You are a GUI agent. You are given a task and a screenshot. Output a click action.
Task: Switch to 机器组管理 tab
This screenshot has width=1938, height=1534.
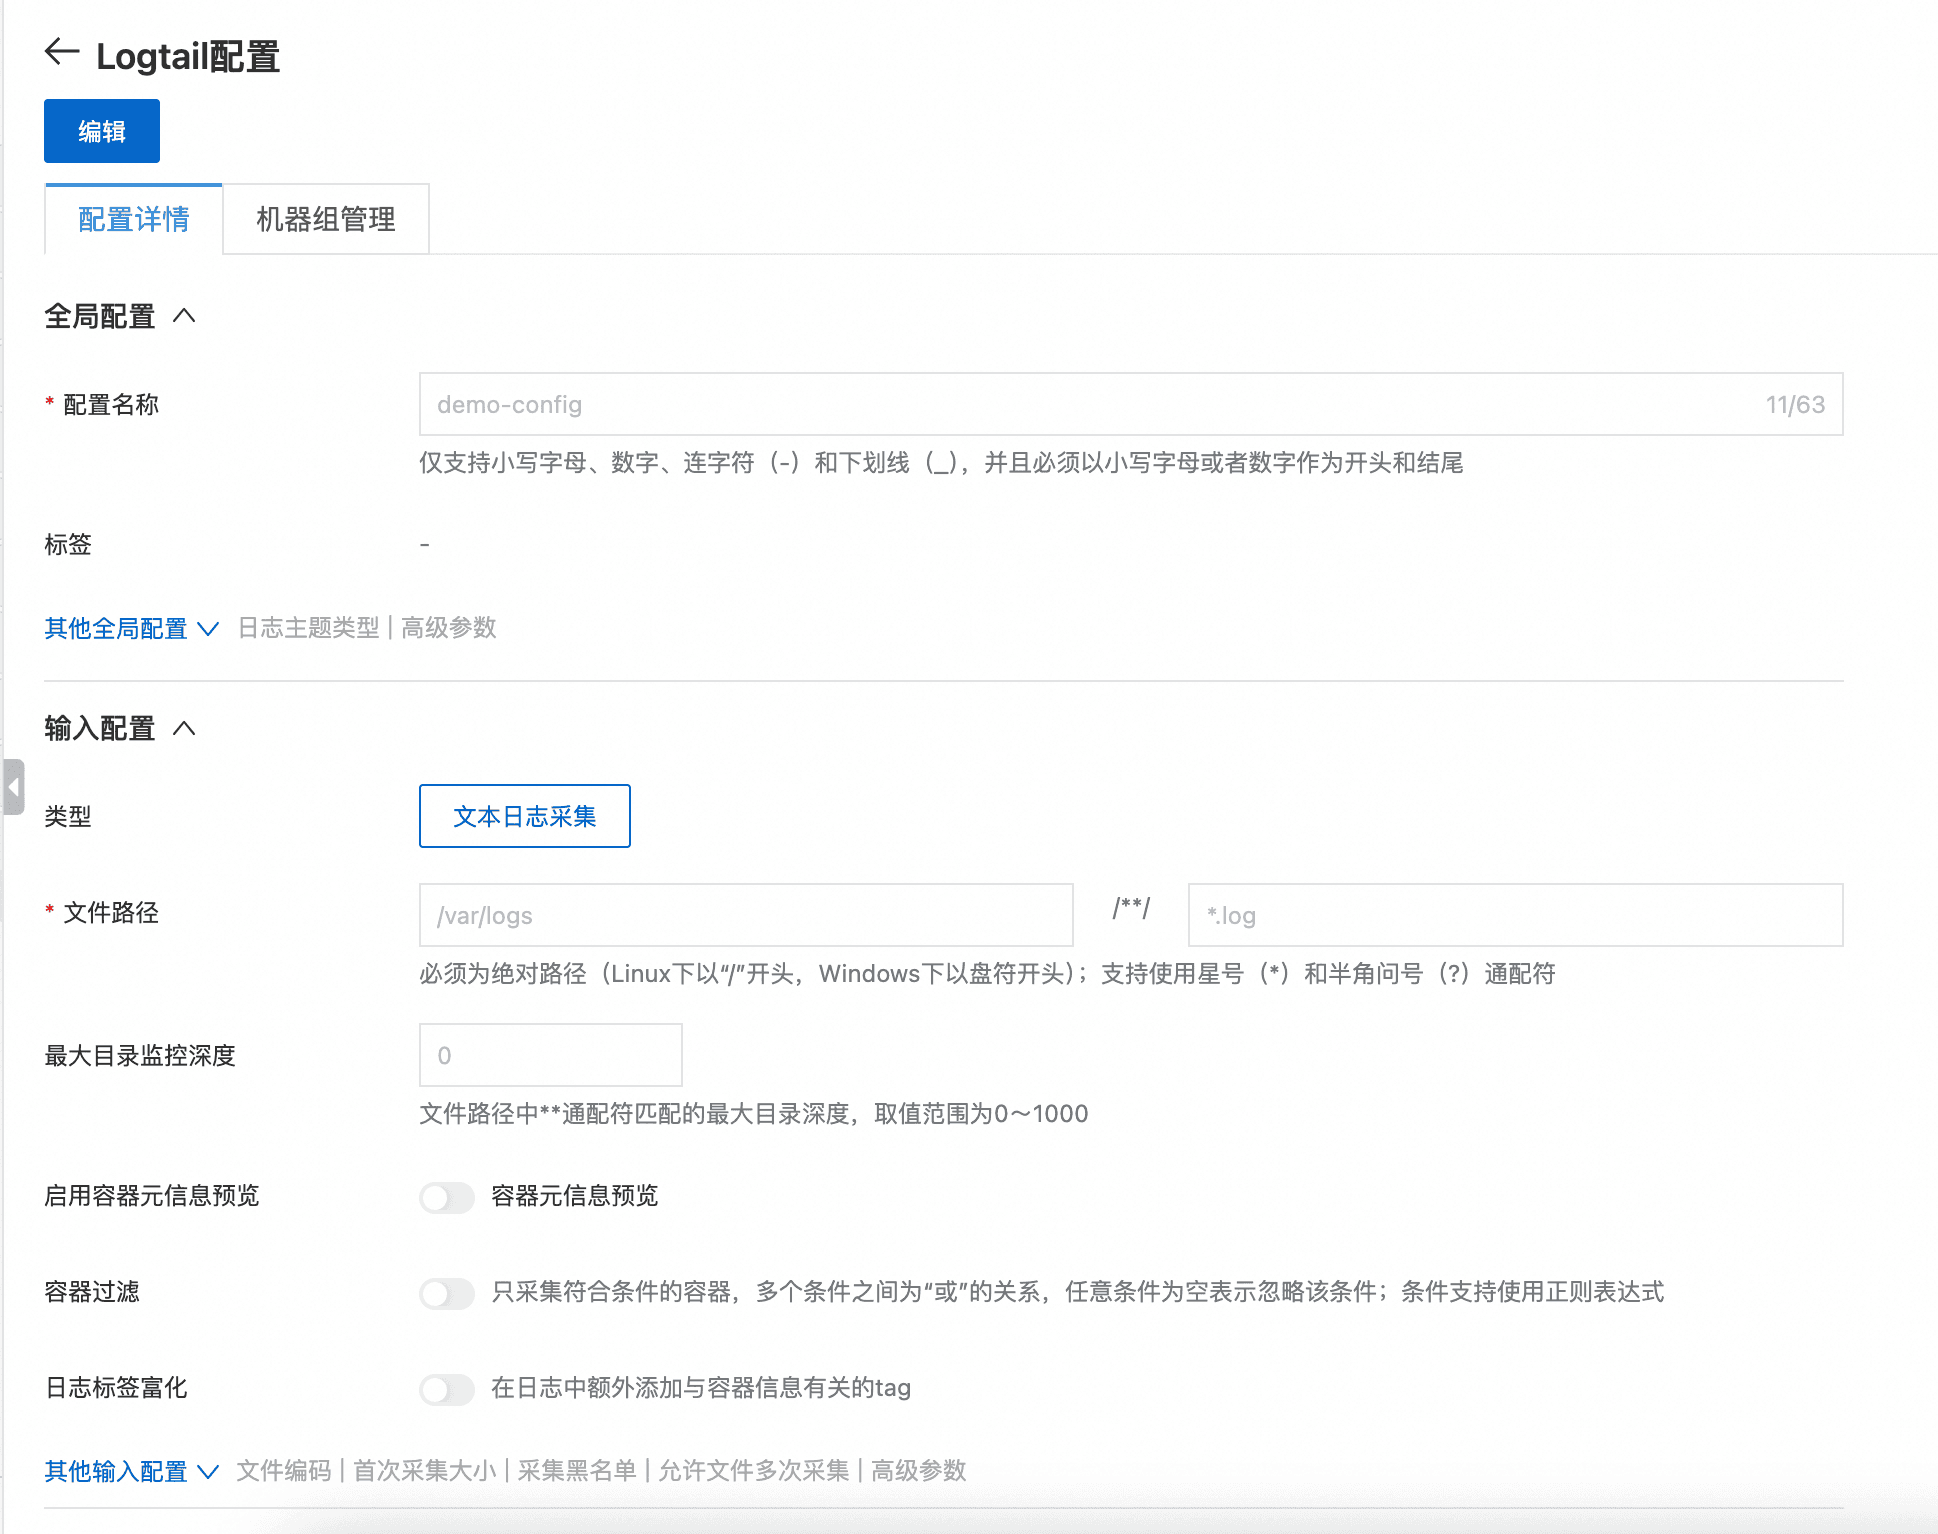326,220
